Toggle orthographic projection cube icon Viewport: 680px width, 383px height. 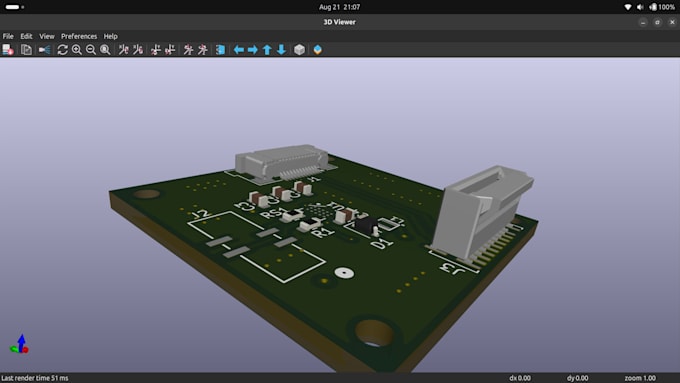(299, 50)
